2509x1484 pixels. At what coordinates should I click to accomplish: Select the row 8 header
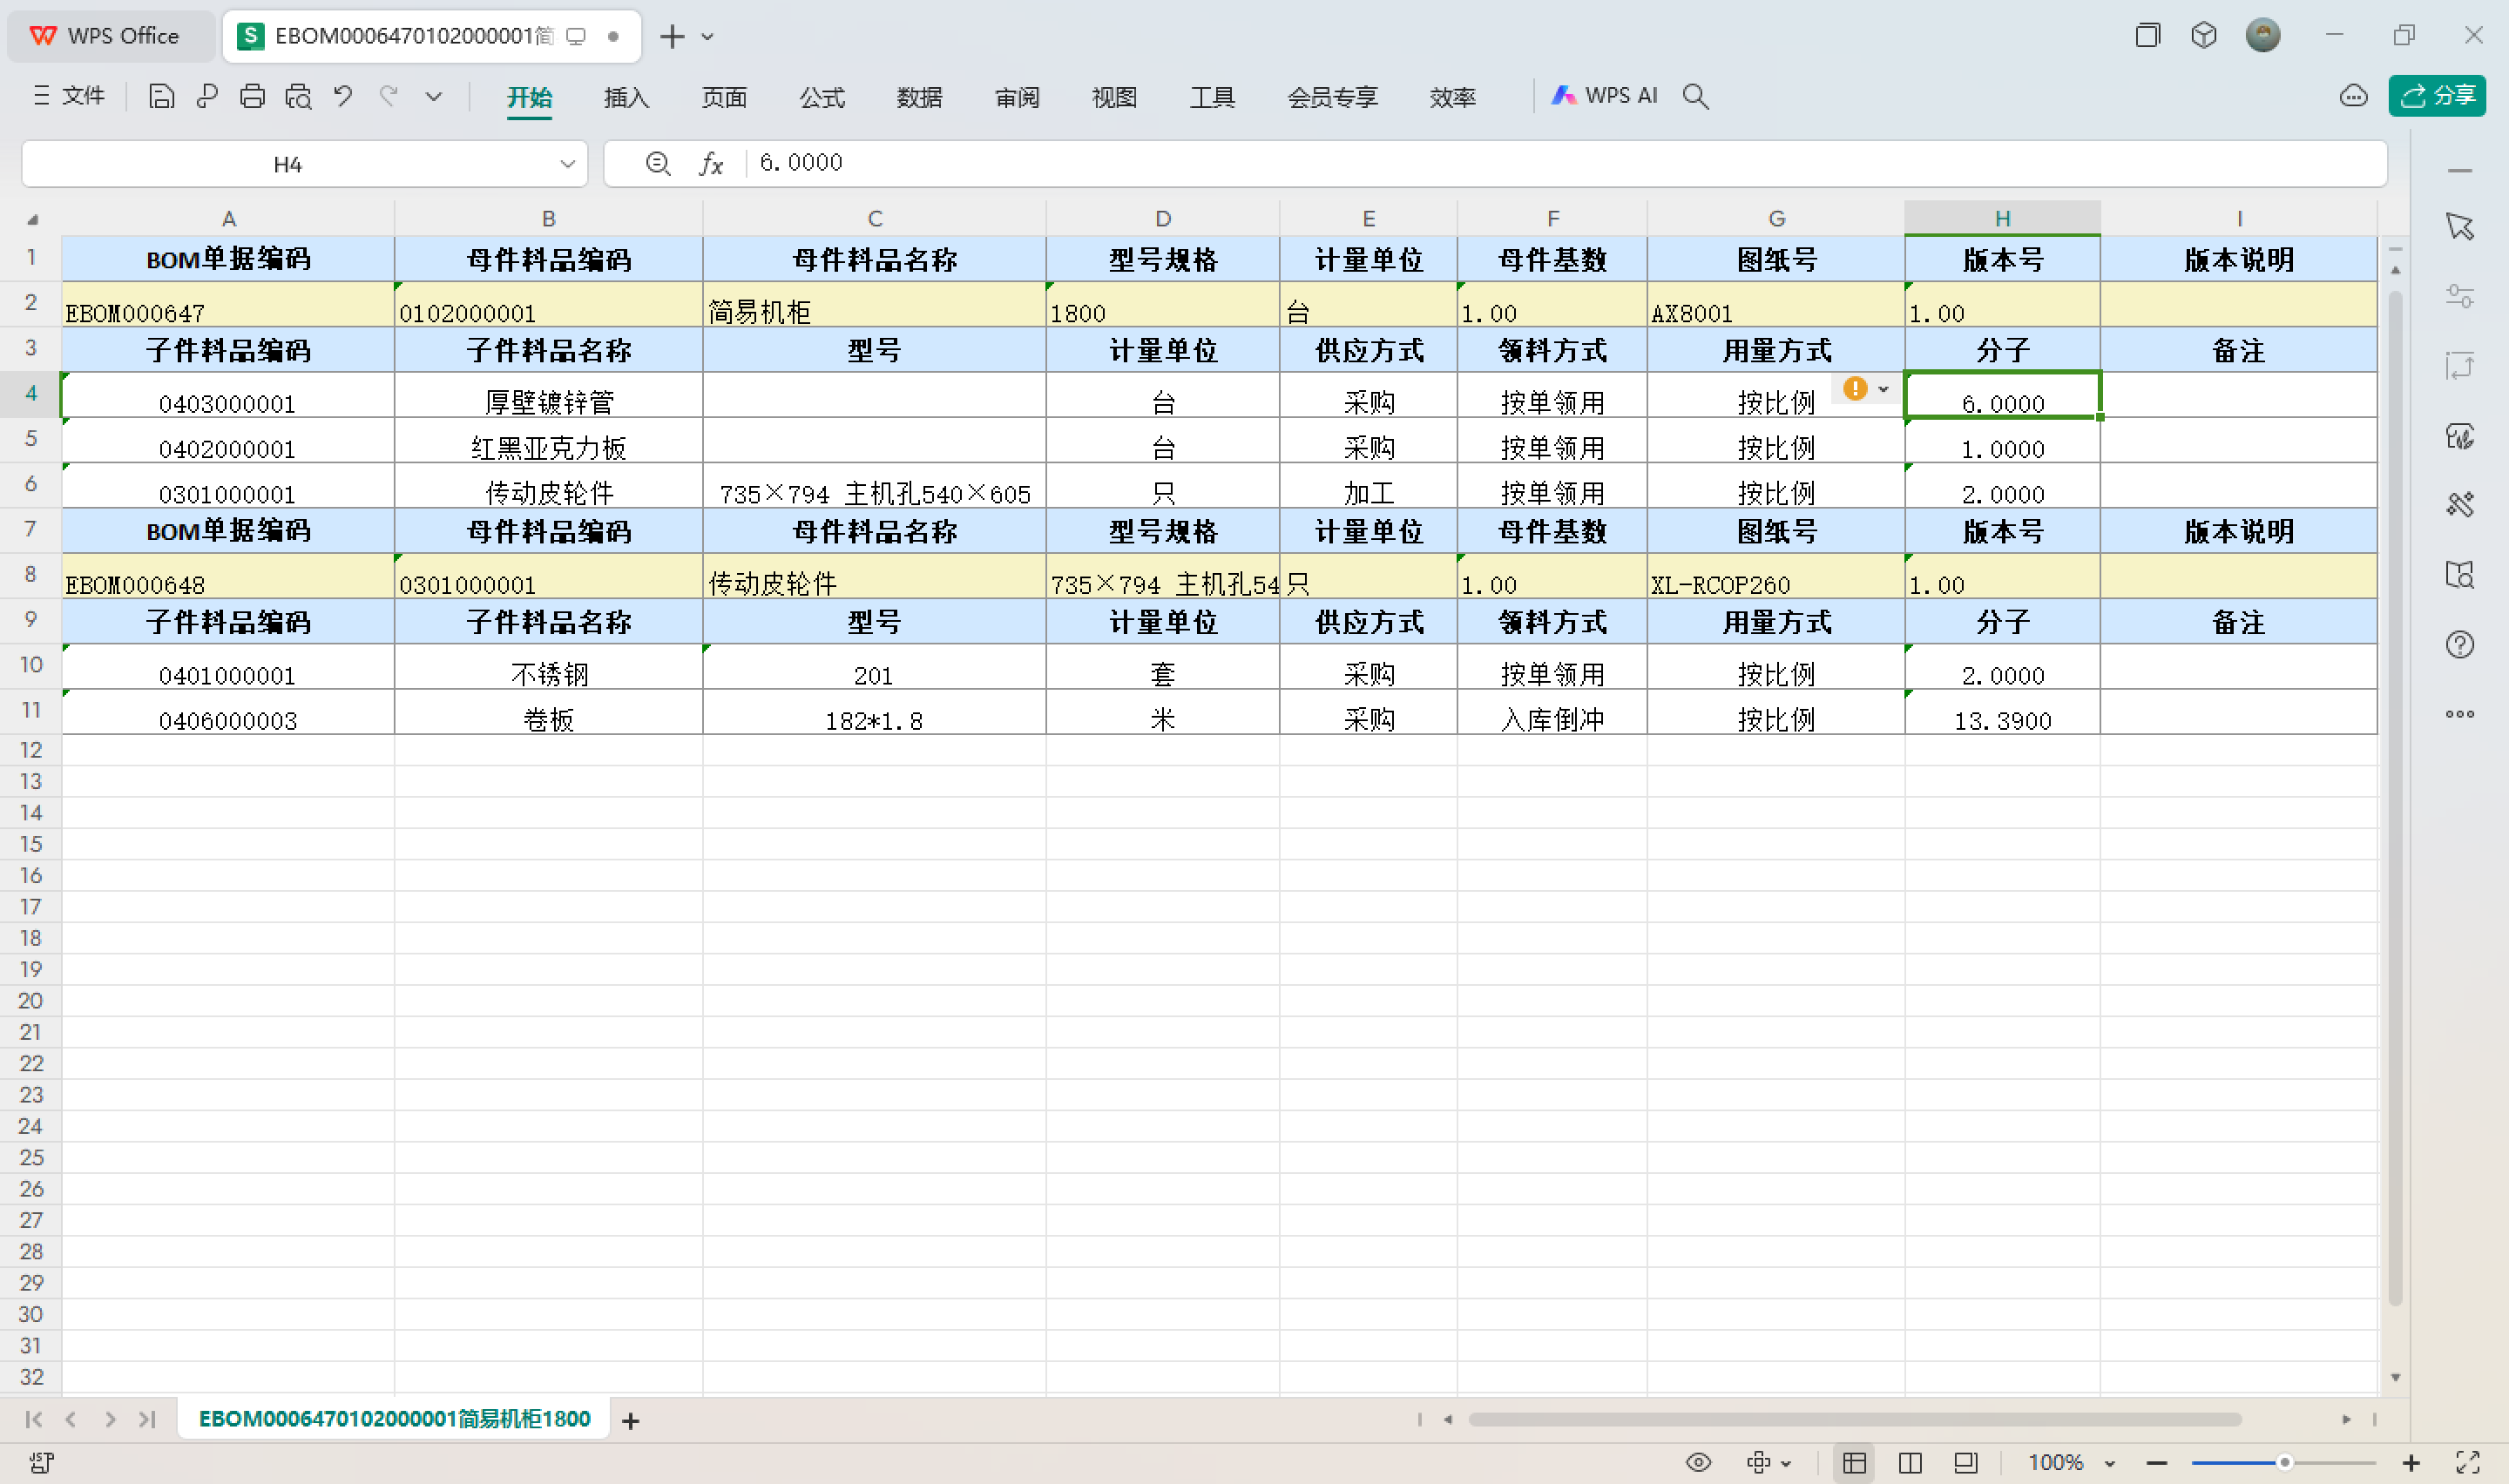pos(31,575)
